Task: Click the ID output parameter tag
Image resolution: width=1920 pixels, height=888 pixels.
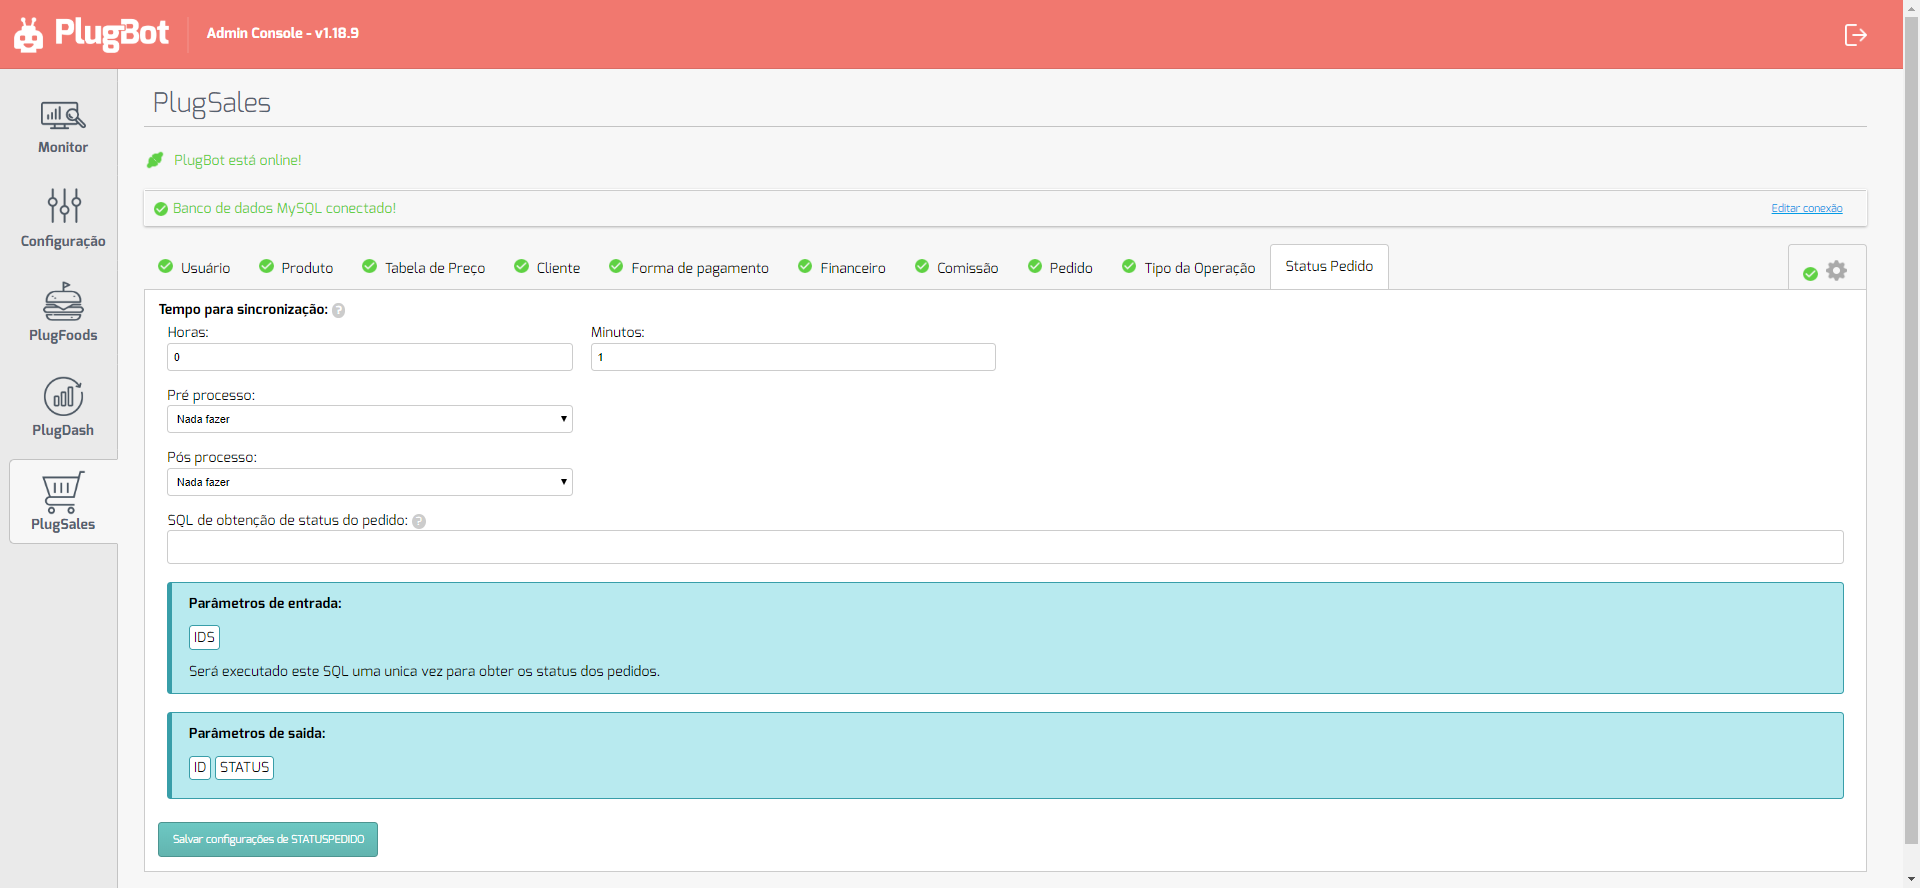Action: (x=200, y=767)
